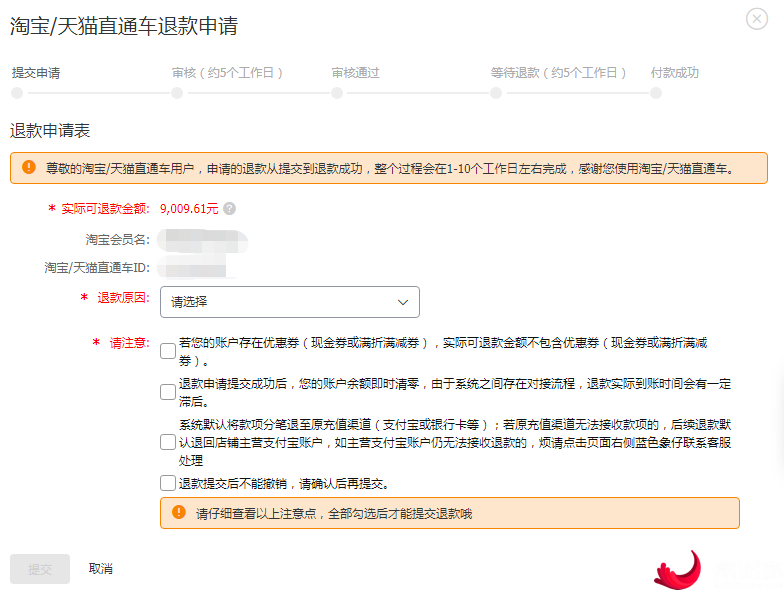Click the chevron arrow in 请选择 box
Screen dimensions: 784x590
pyautogui.click(x=402, y=302)
